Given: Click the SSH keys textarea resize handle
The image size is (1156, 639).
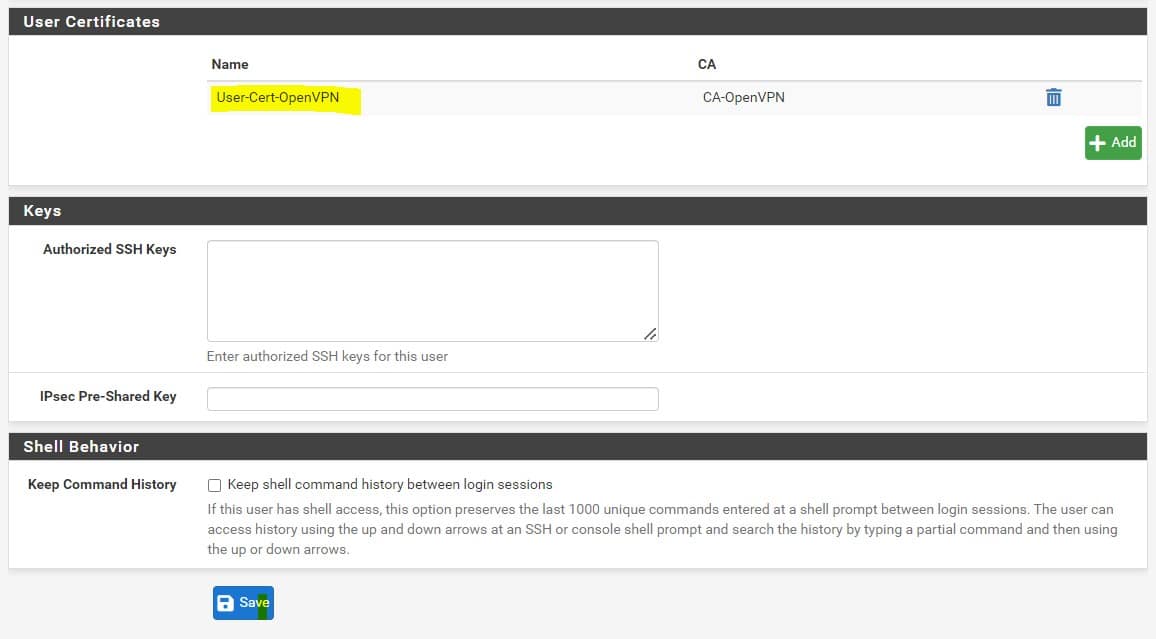Looking at the screenshot, I should coord(650,334).
